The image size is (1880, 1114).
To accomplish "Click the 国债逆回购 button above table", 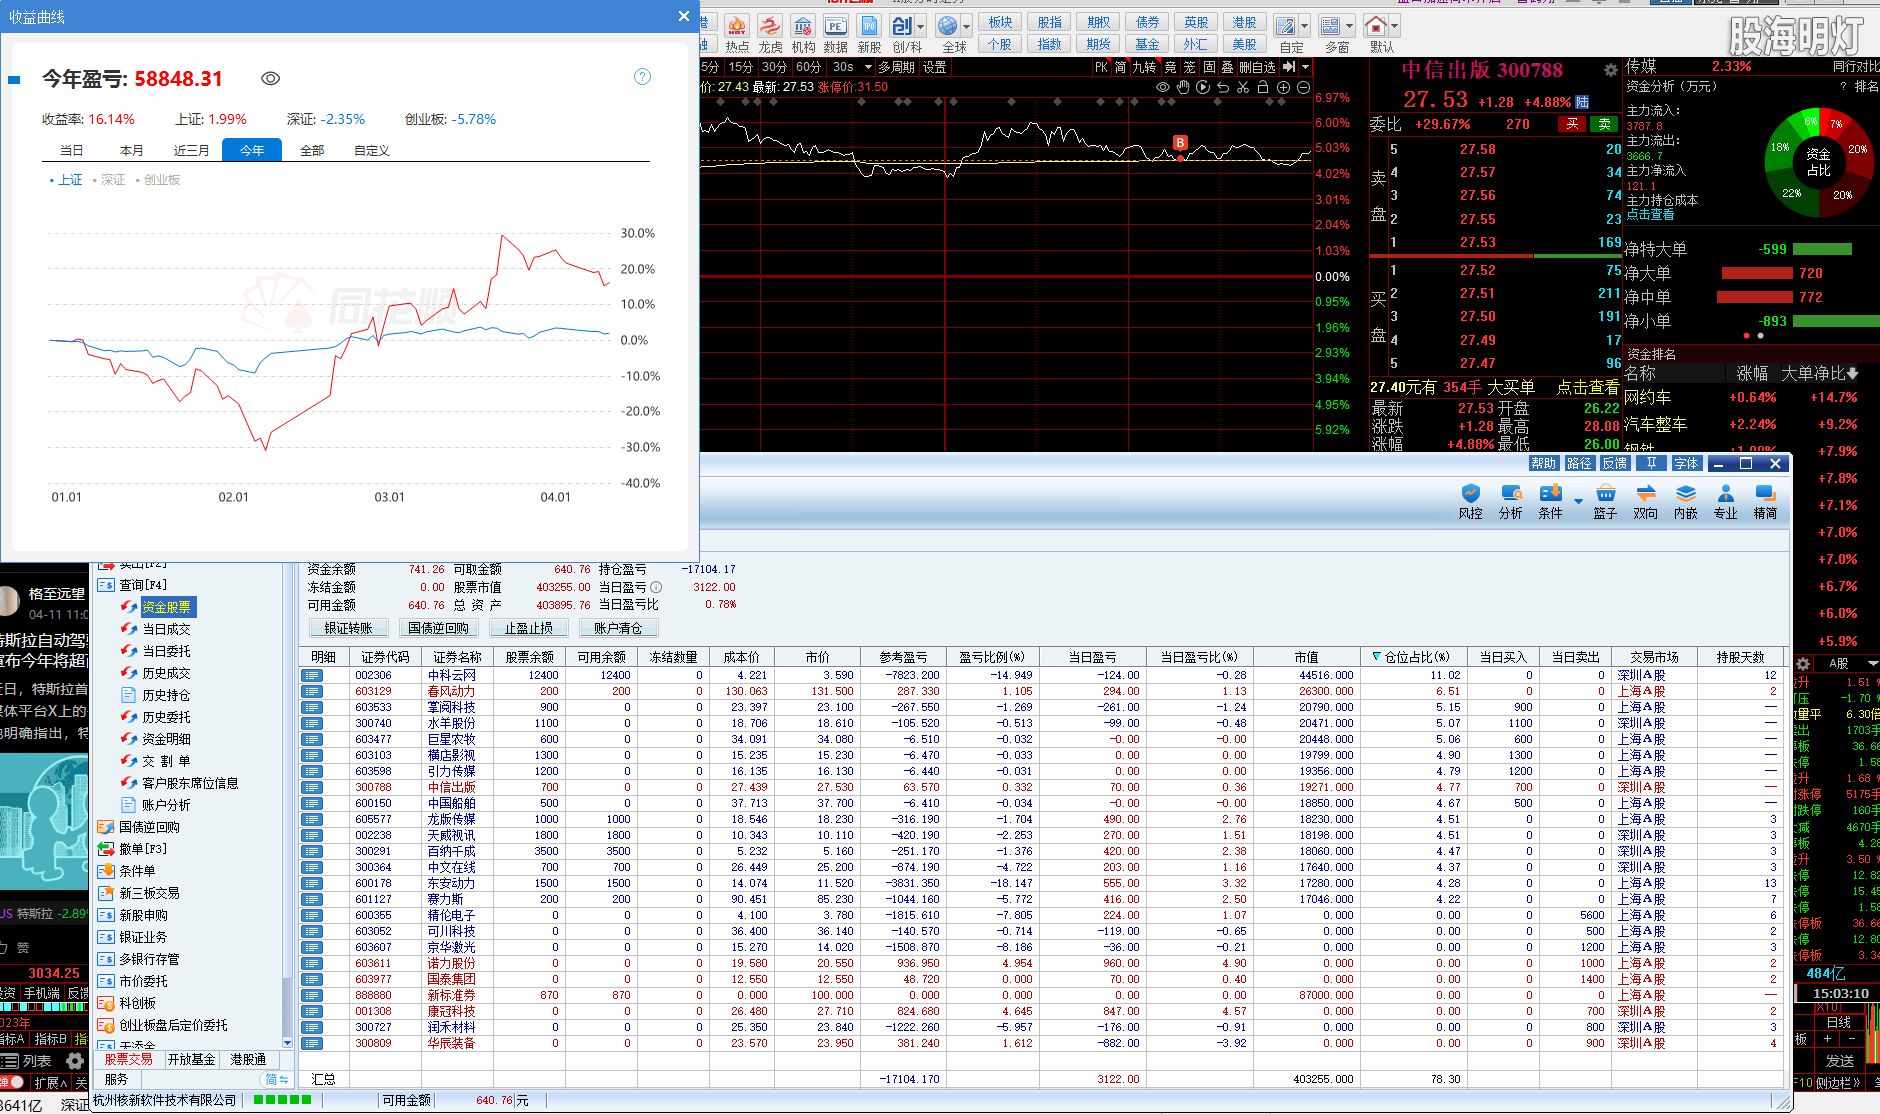I will [438, 628].
